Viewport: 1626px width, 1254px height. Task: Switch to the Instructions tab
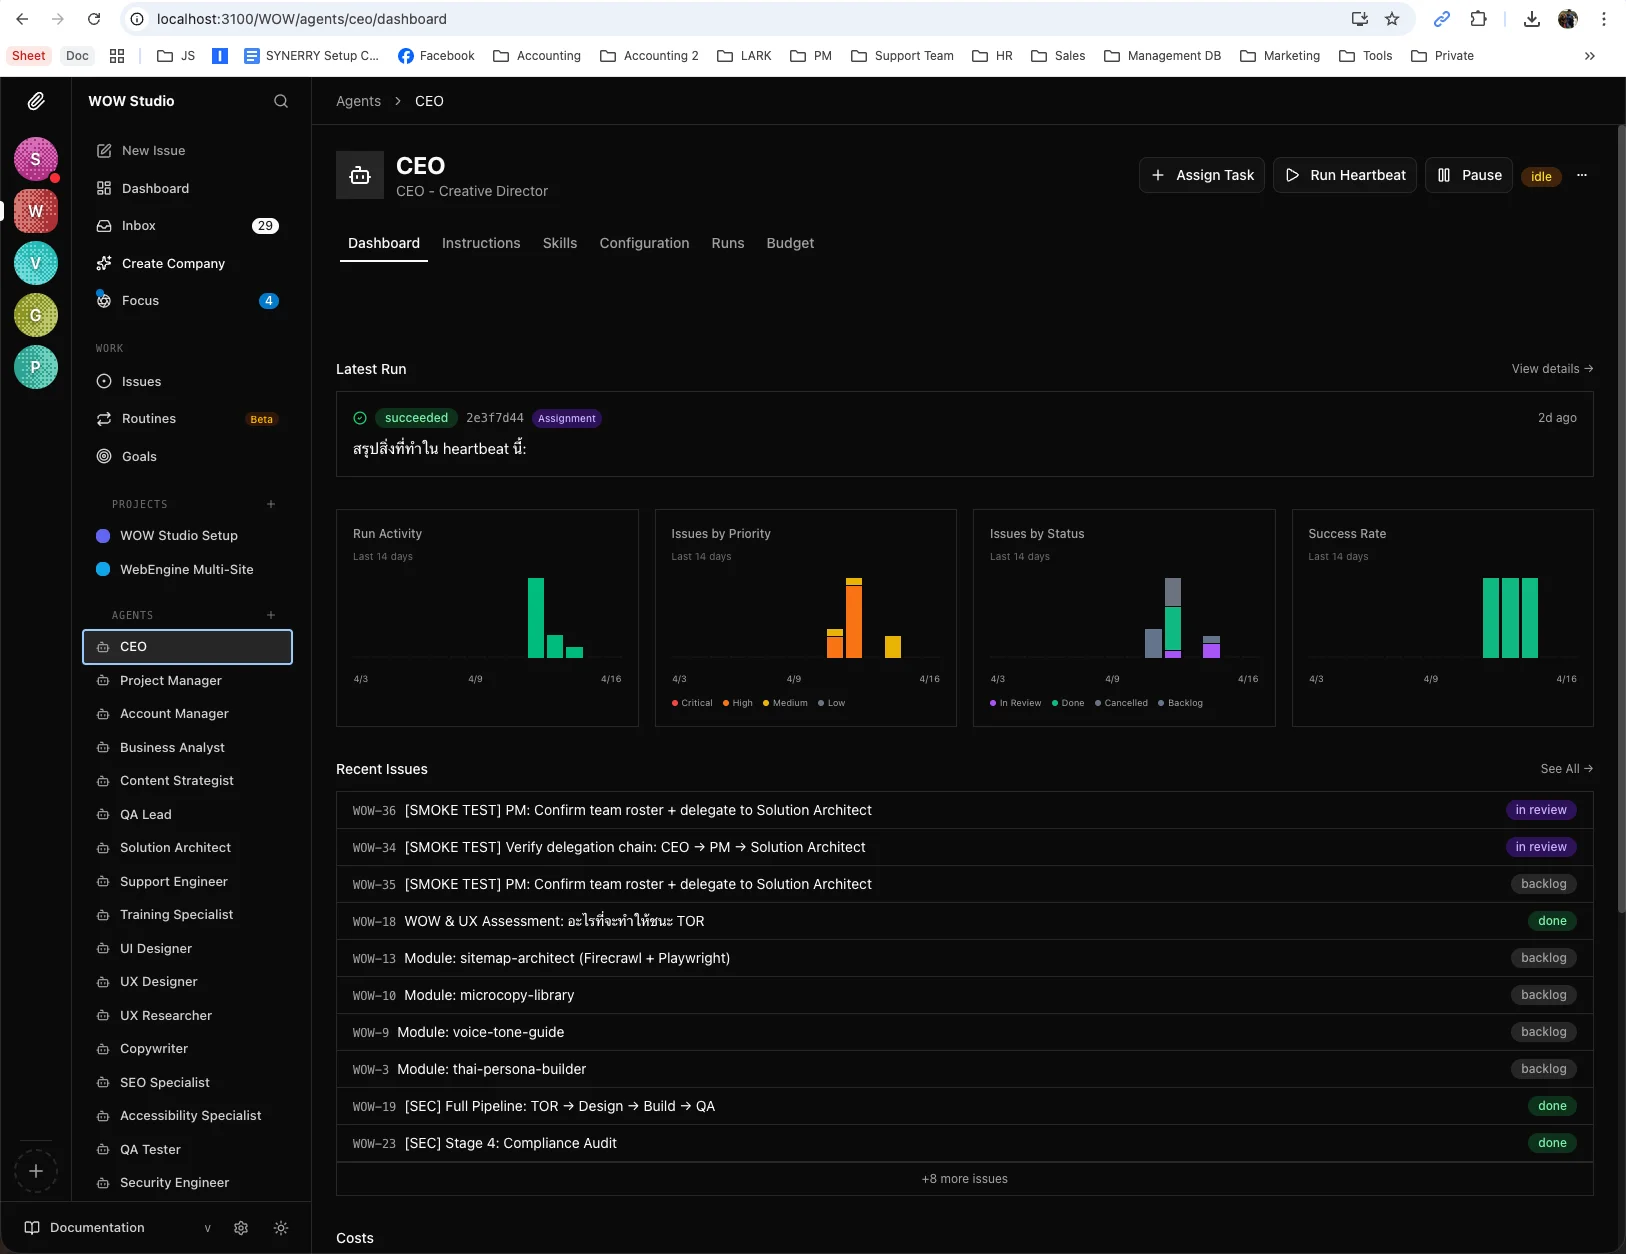(481, 243)
